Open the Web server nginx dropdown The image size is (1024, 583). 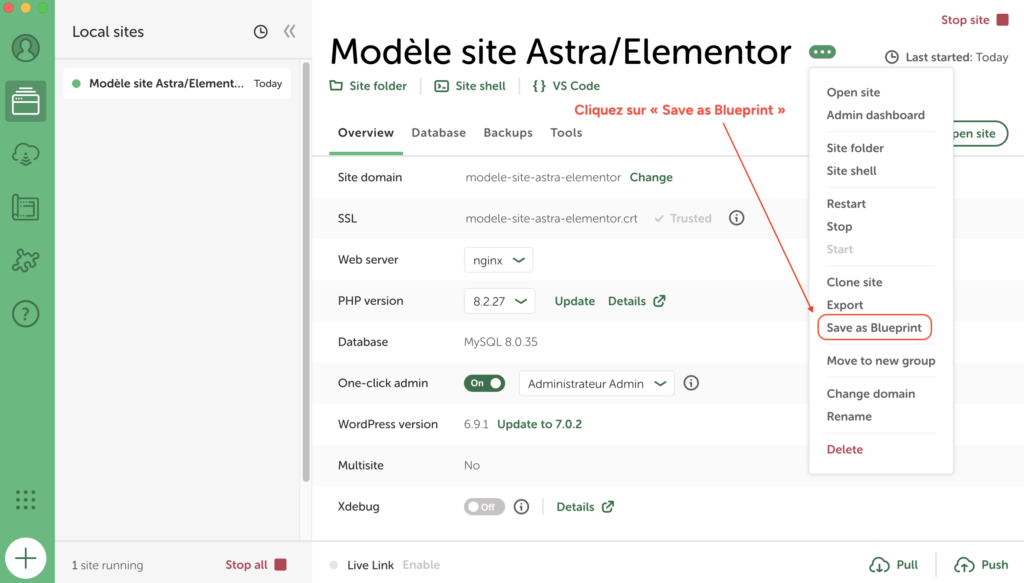coord(498,260)
